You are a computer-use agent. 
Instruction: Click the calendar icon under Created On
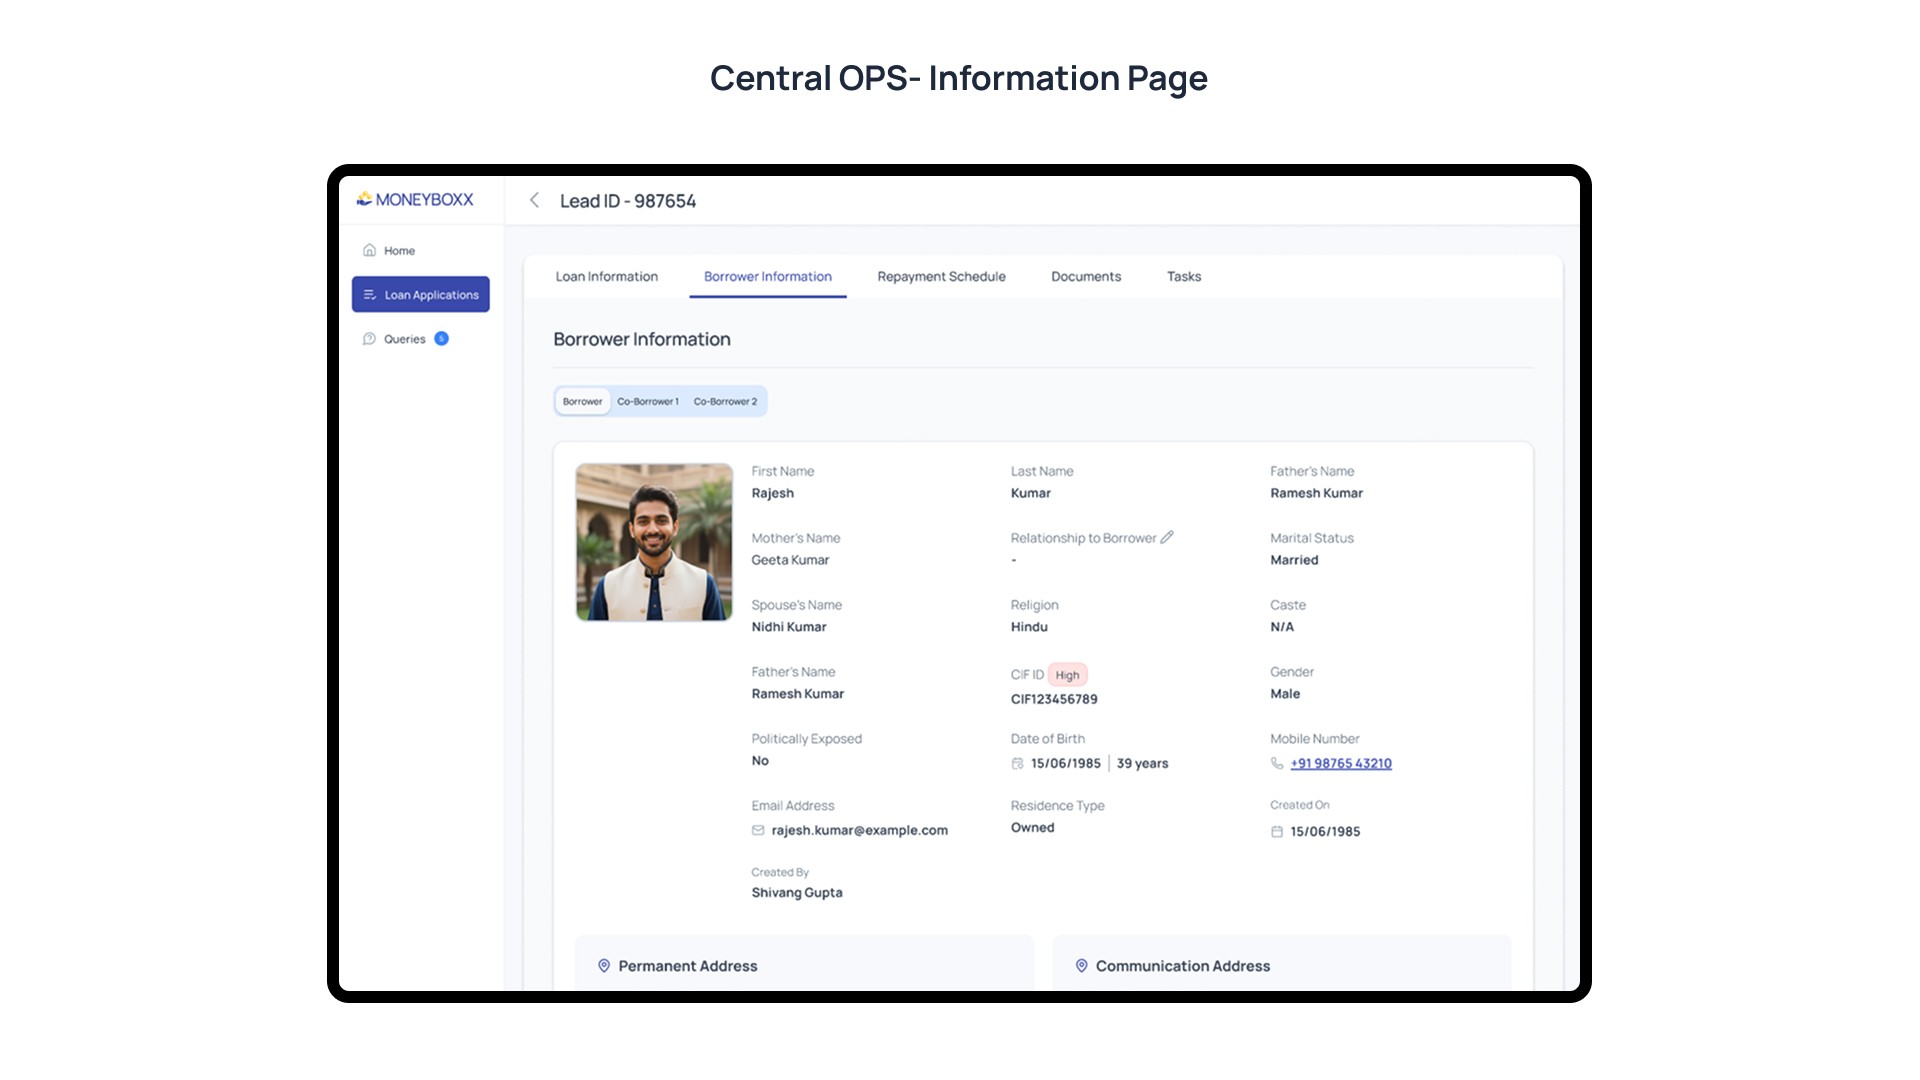coord(1277,831)
